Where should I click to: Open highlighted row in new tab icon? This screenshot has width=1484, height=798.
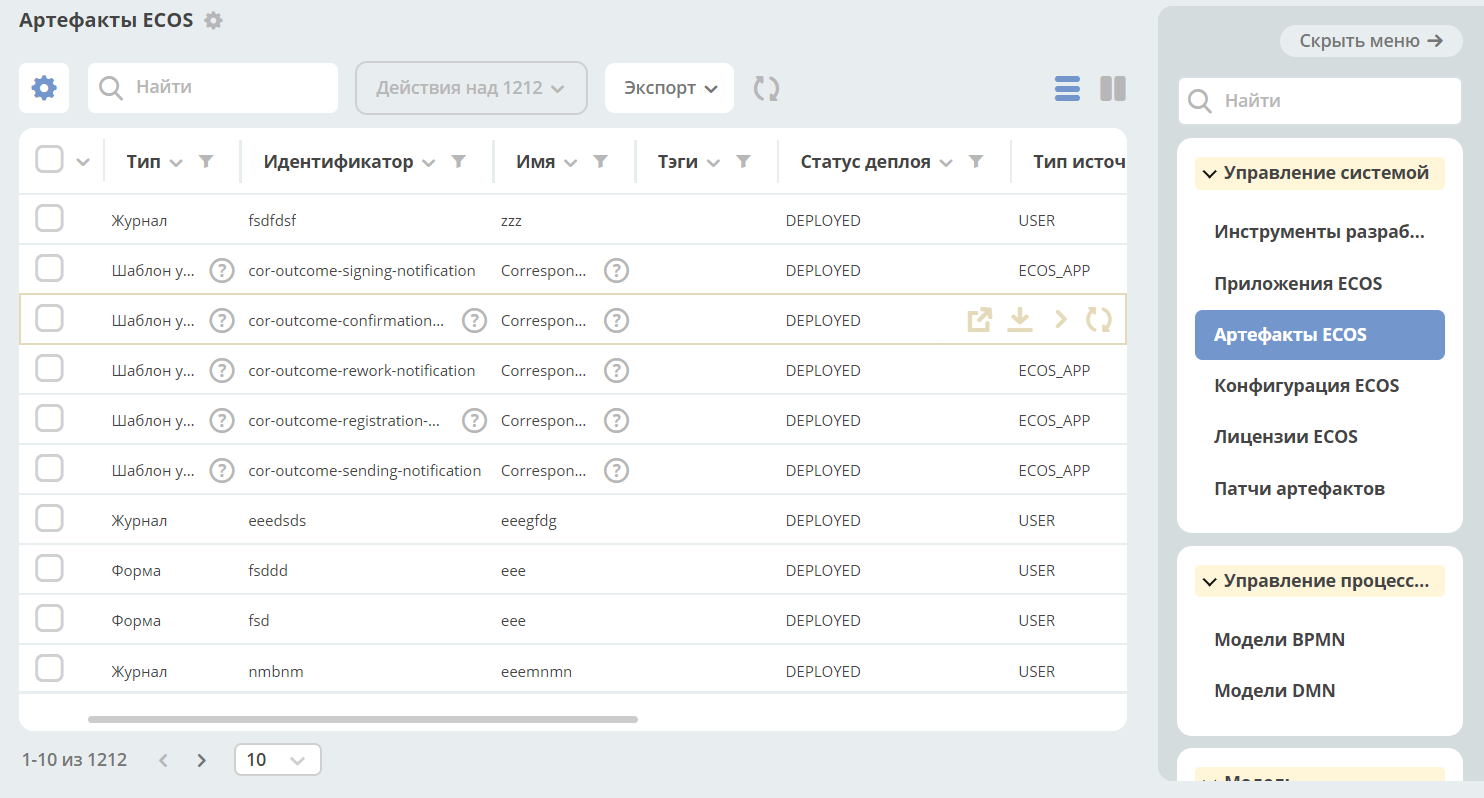coord(980,320)
